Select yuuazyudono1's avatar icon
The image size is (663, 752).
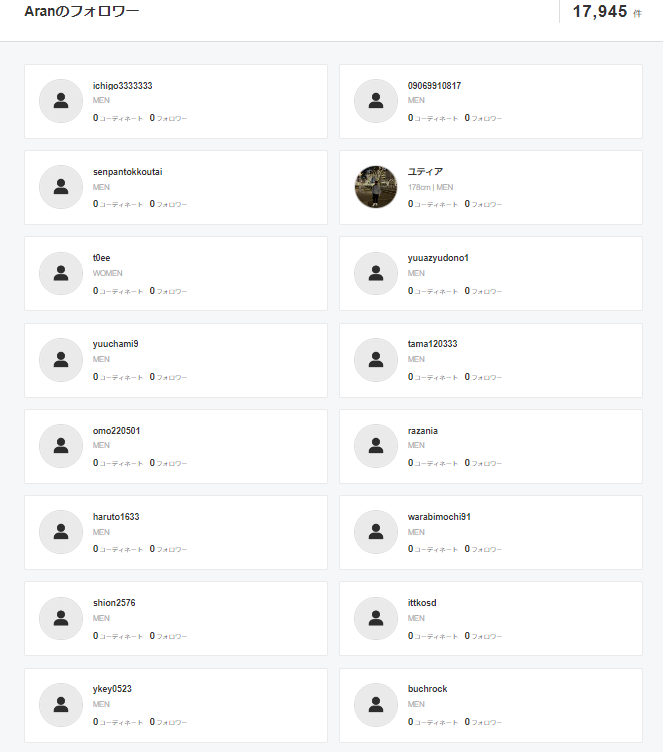pyautogui.click(x=376, y=273)
